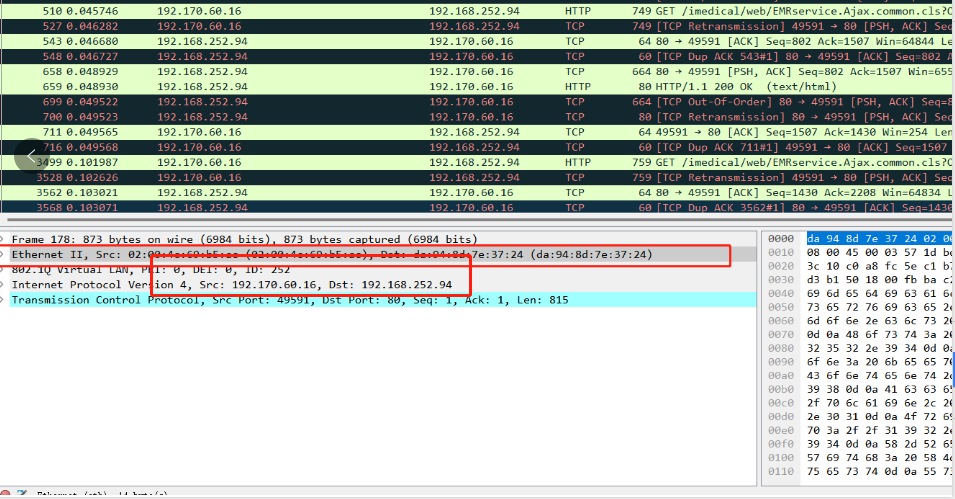Select packet number 3562 row
Screen dimensions: 955x499
[x=478, y=193]
